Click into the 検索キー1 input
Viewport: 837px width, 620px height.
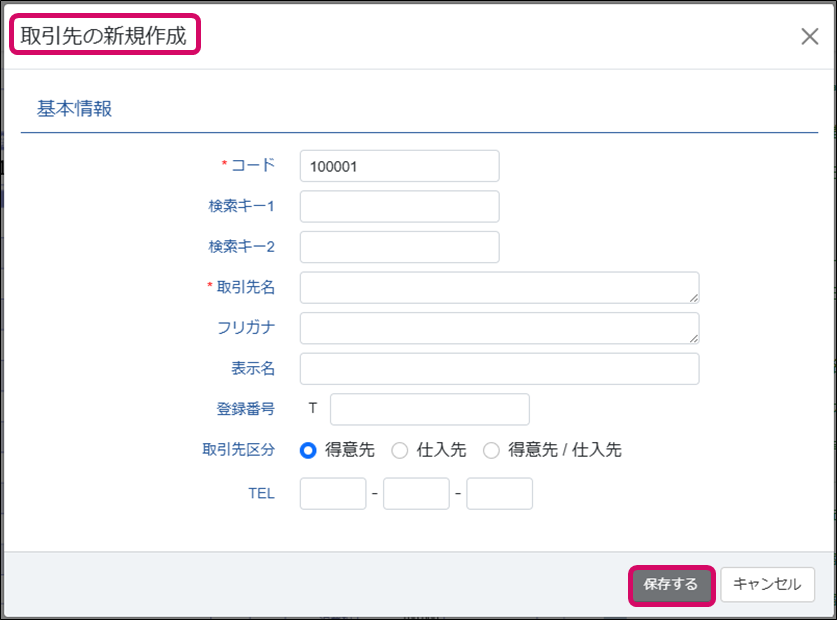[399, 206]
